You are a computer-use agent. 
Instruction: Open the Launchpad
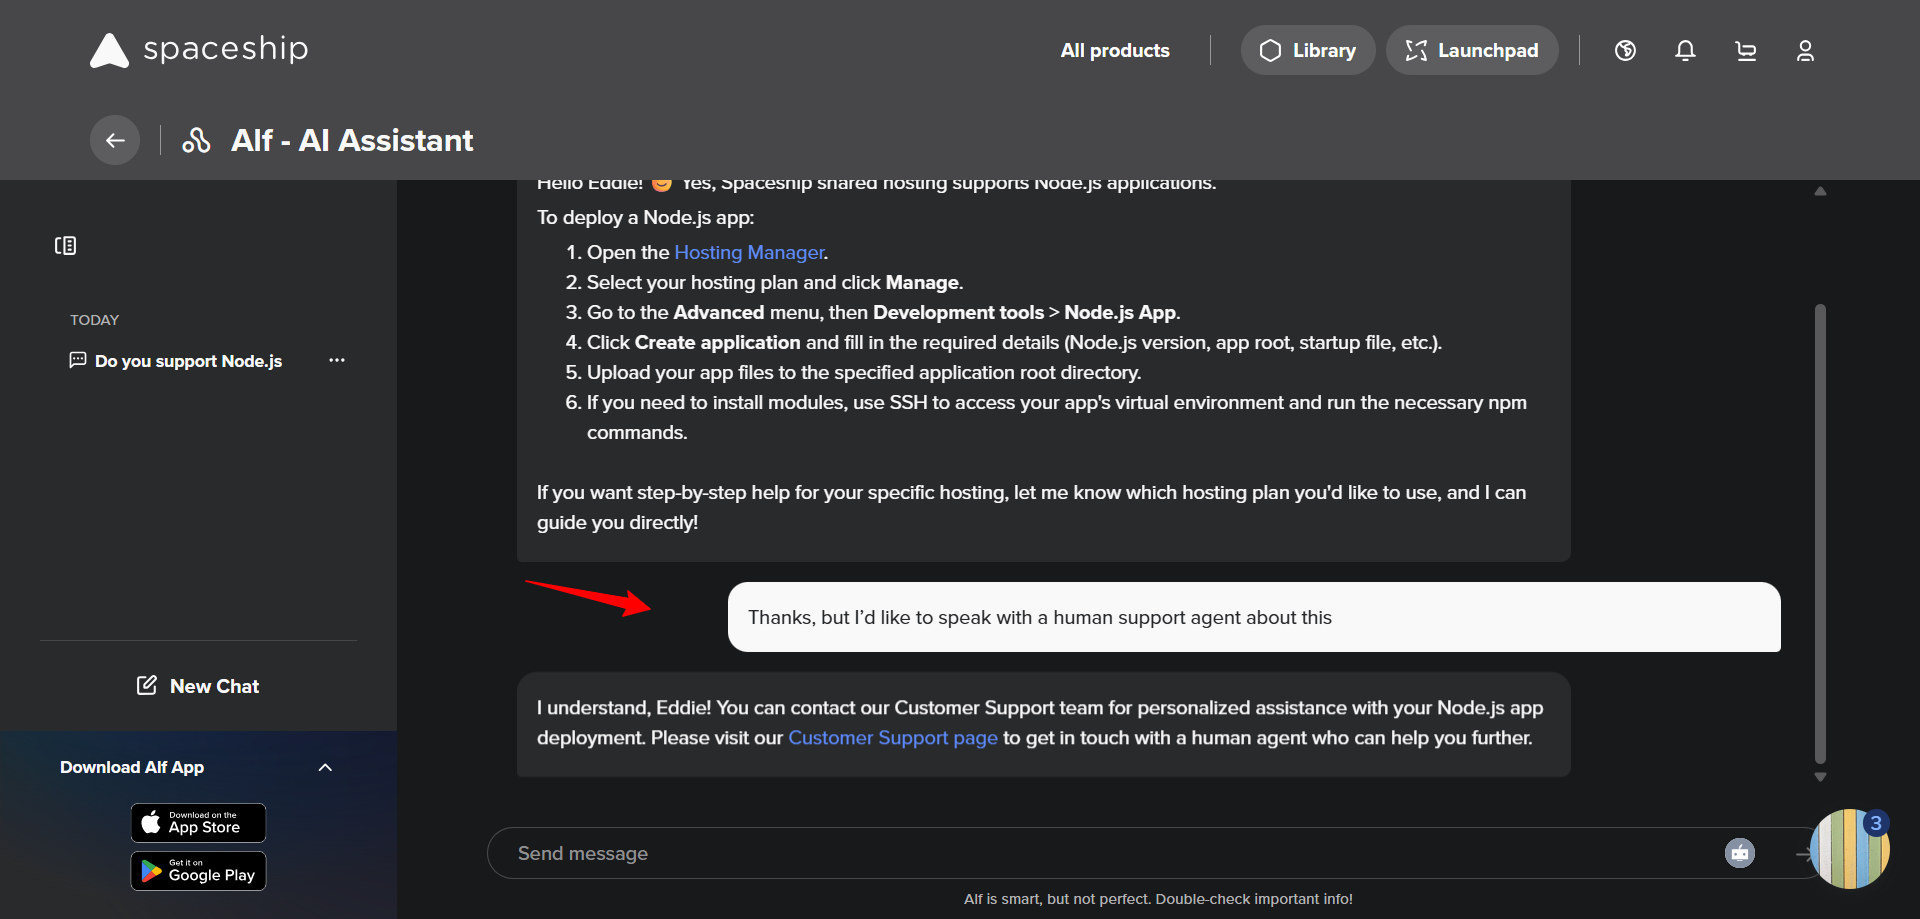[x=1471, y=50]
